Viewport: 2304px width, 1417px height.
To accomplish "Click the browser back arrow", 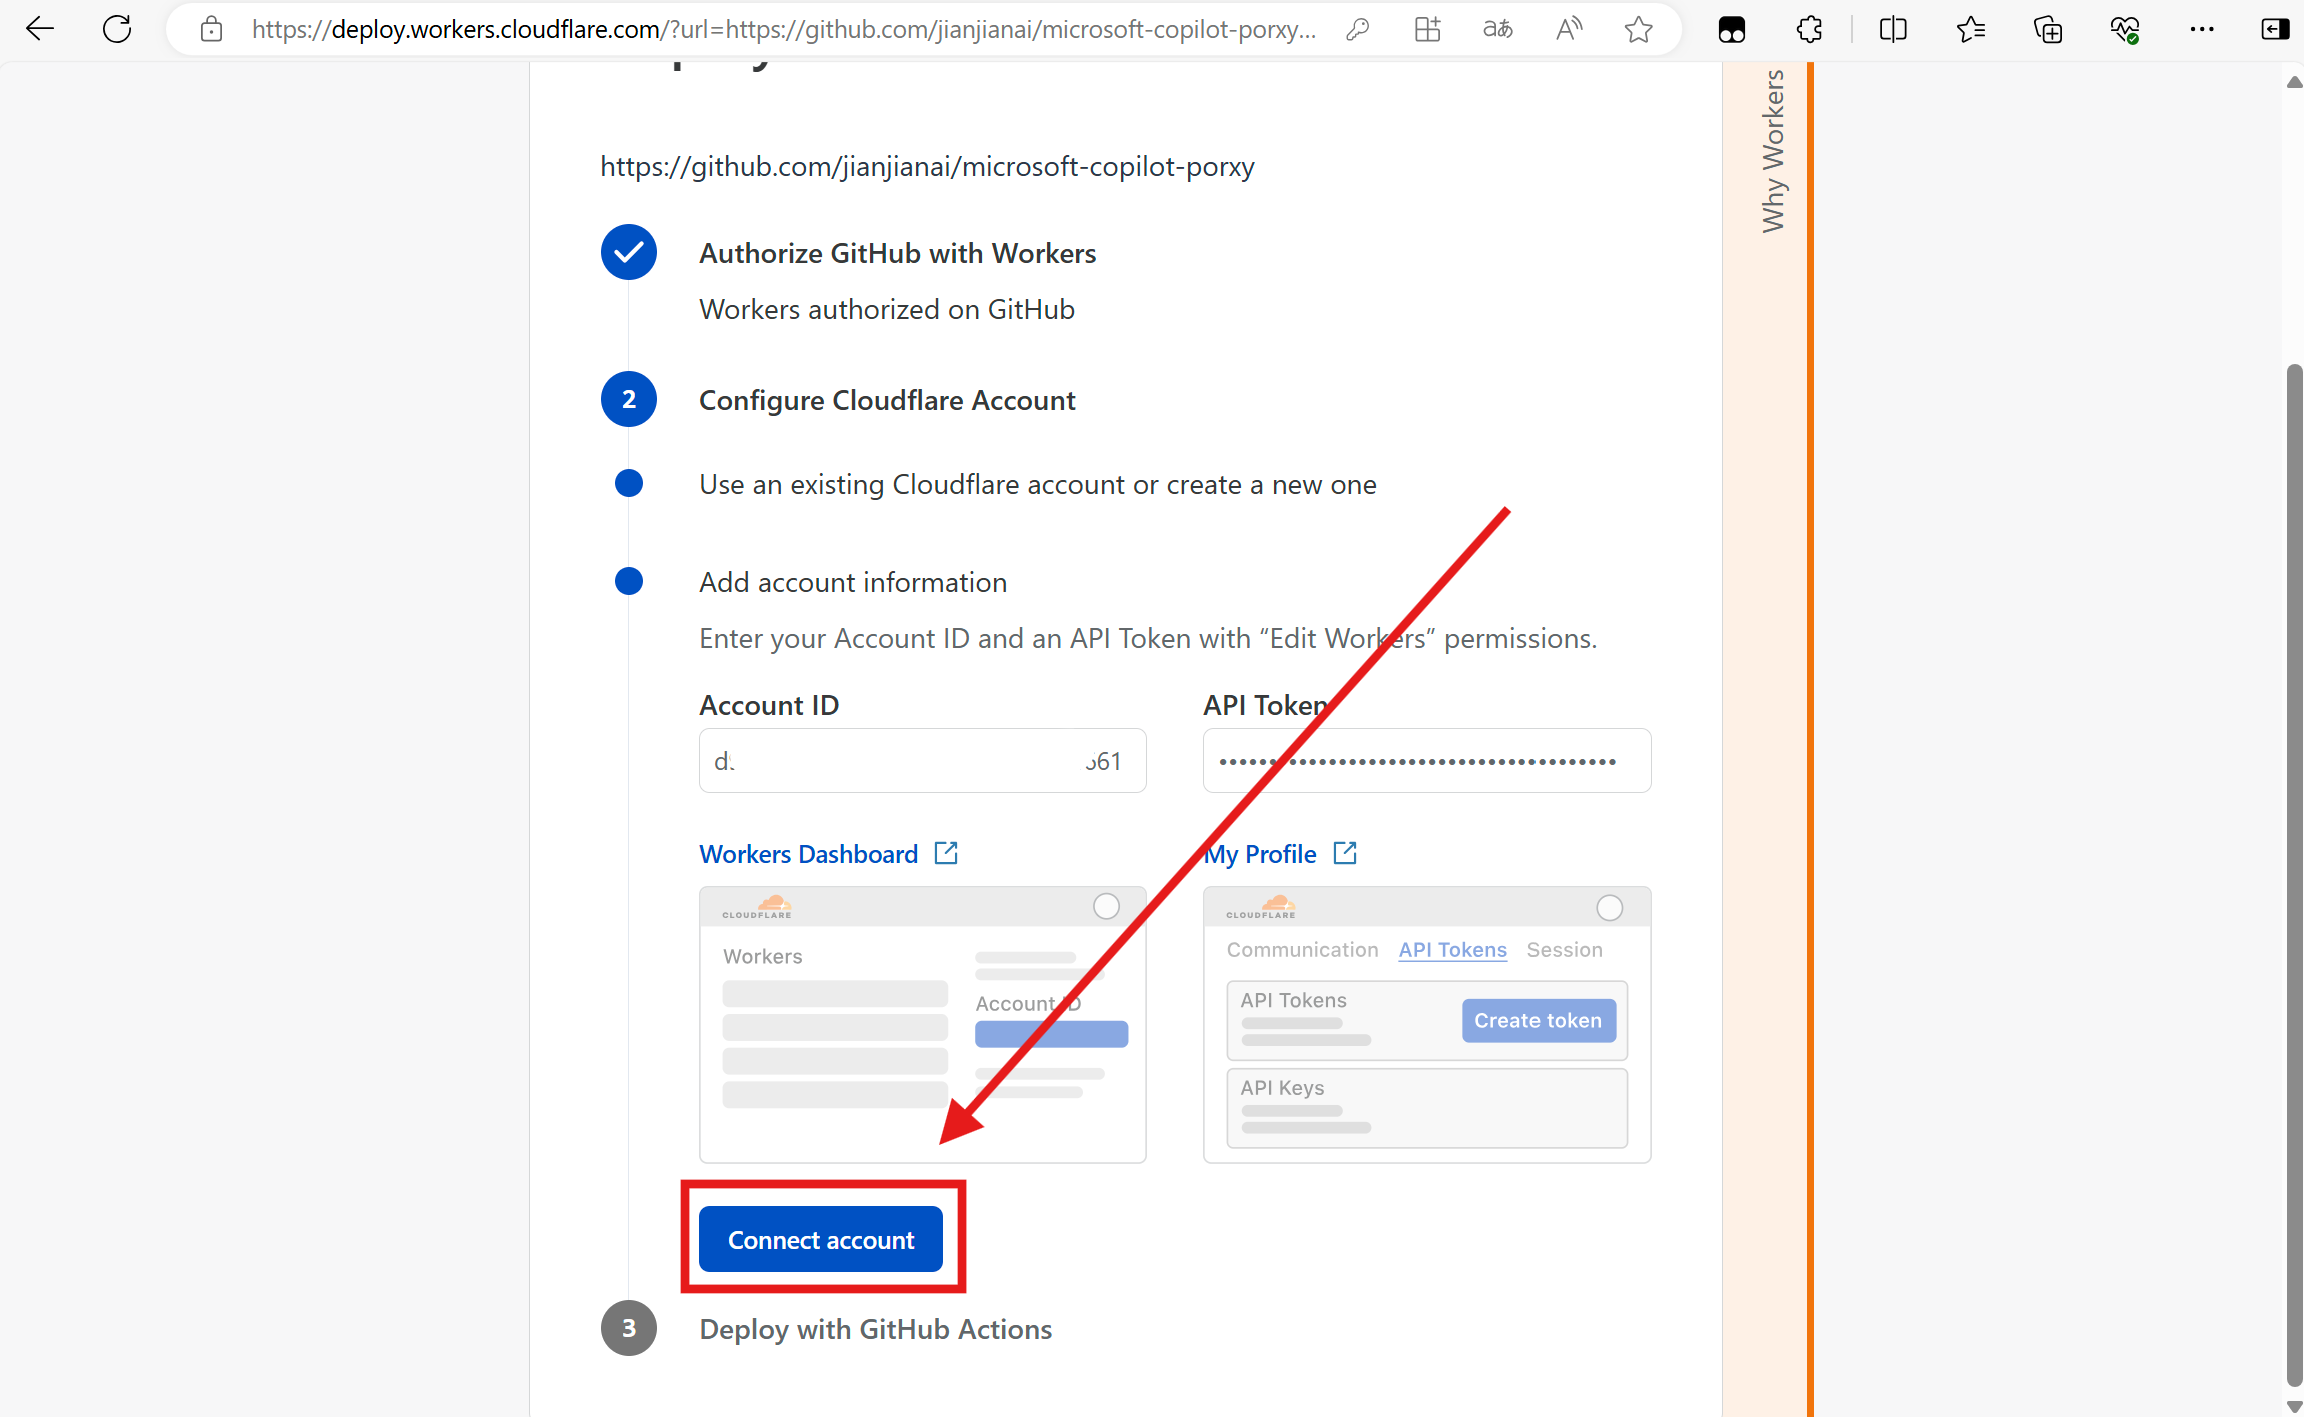I will point(40,29).
